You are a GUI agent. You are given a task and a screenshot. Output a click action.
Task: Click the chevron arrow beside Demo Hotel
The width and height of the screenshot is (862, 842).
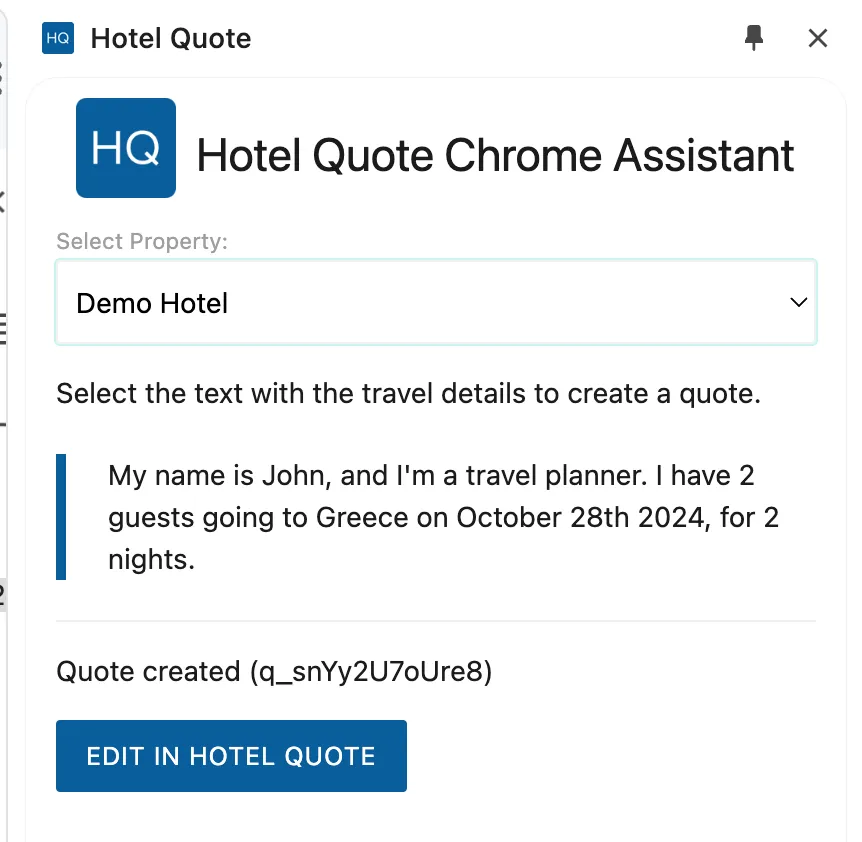click(x=798, y=303)
